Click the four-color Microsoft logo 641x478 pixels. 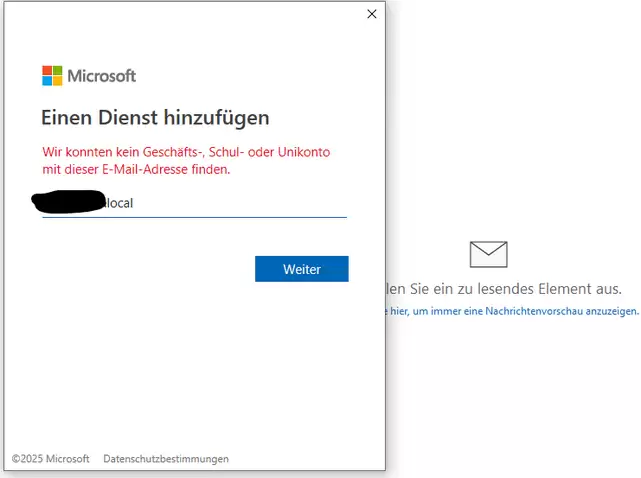tap(52, 76)
